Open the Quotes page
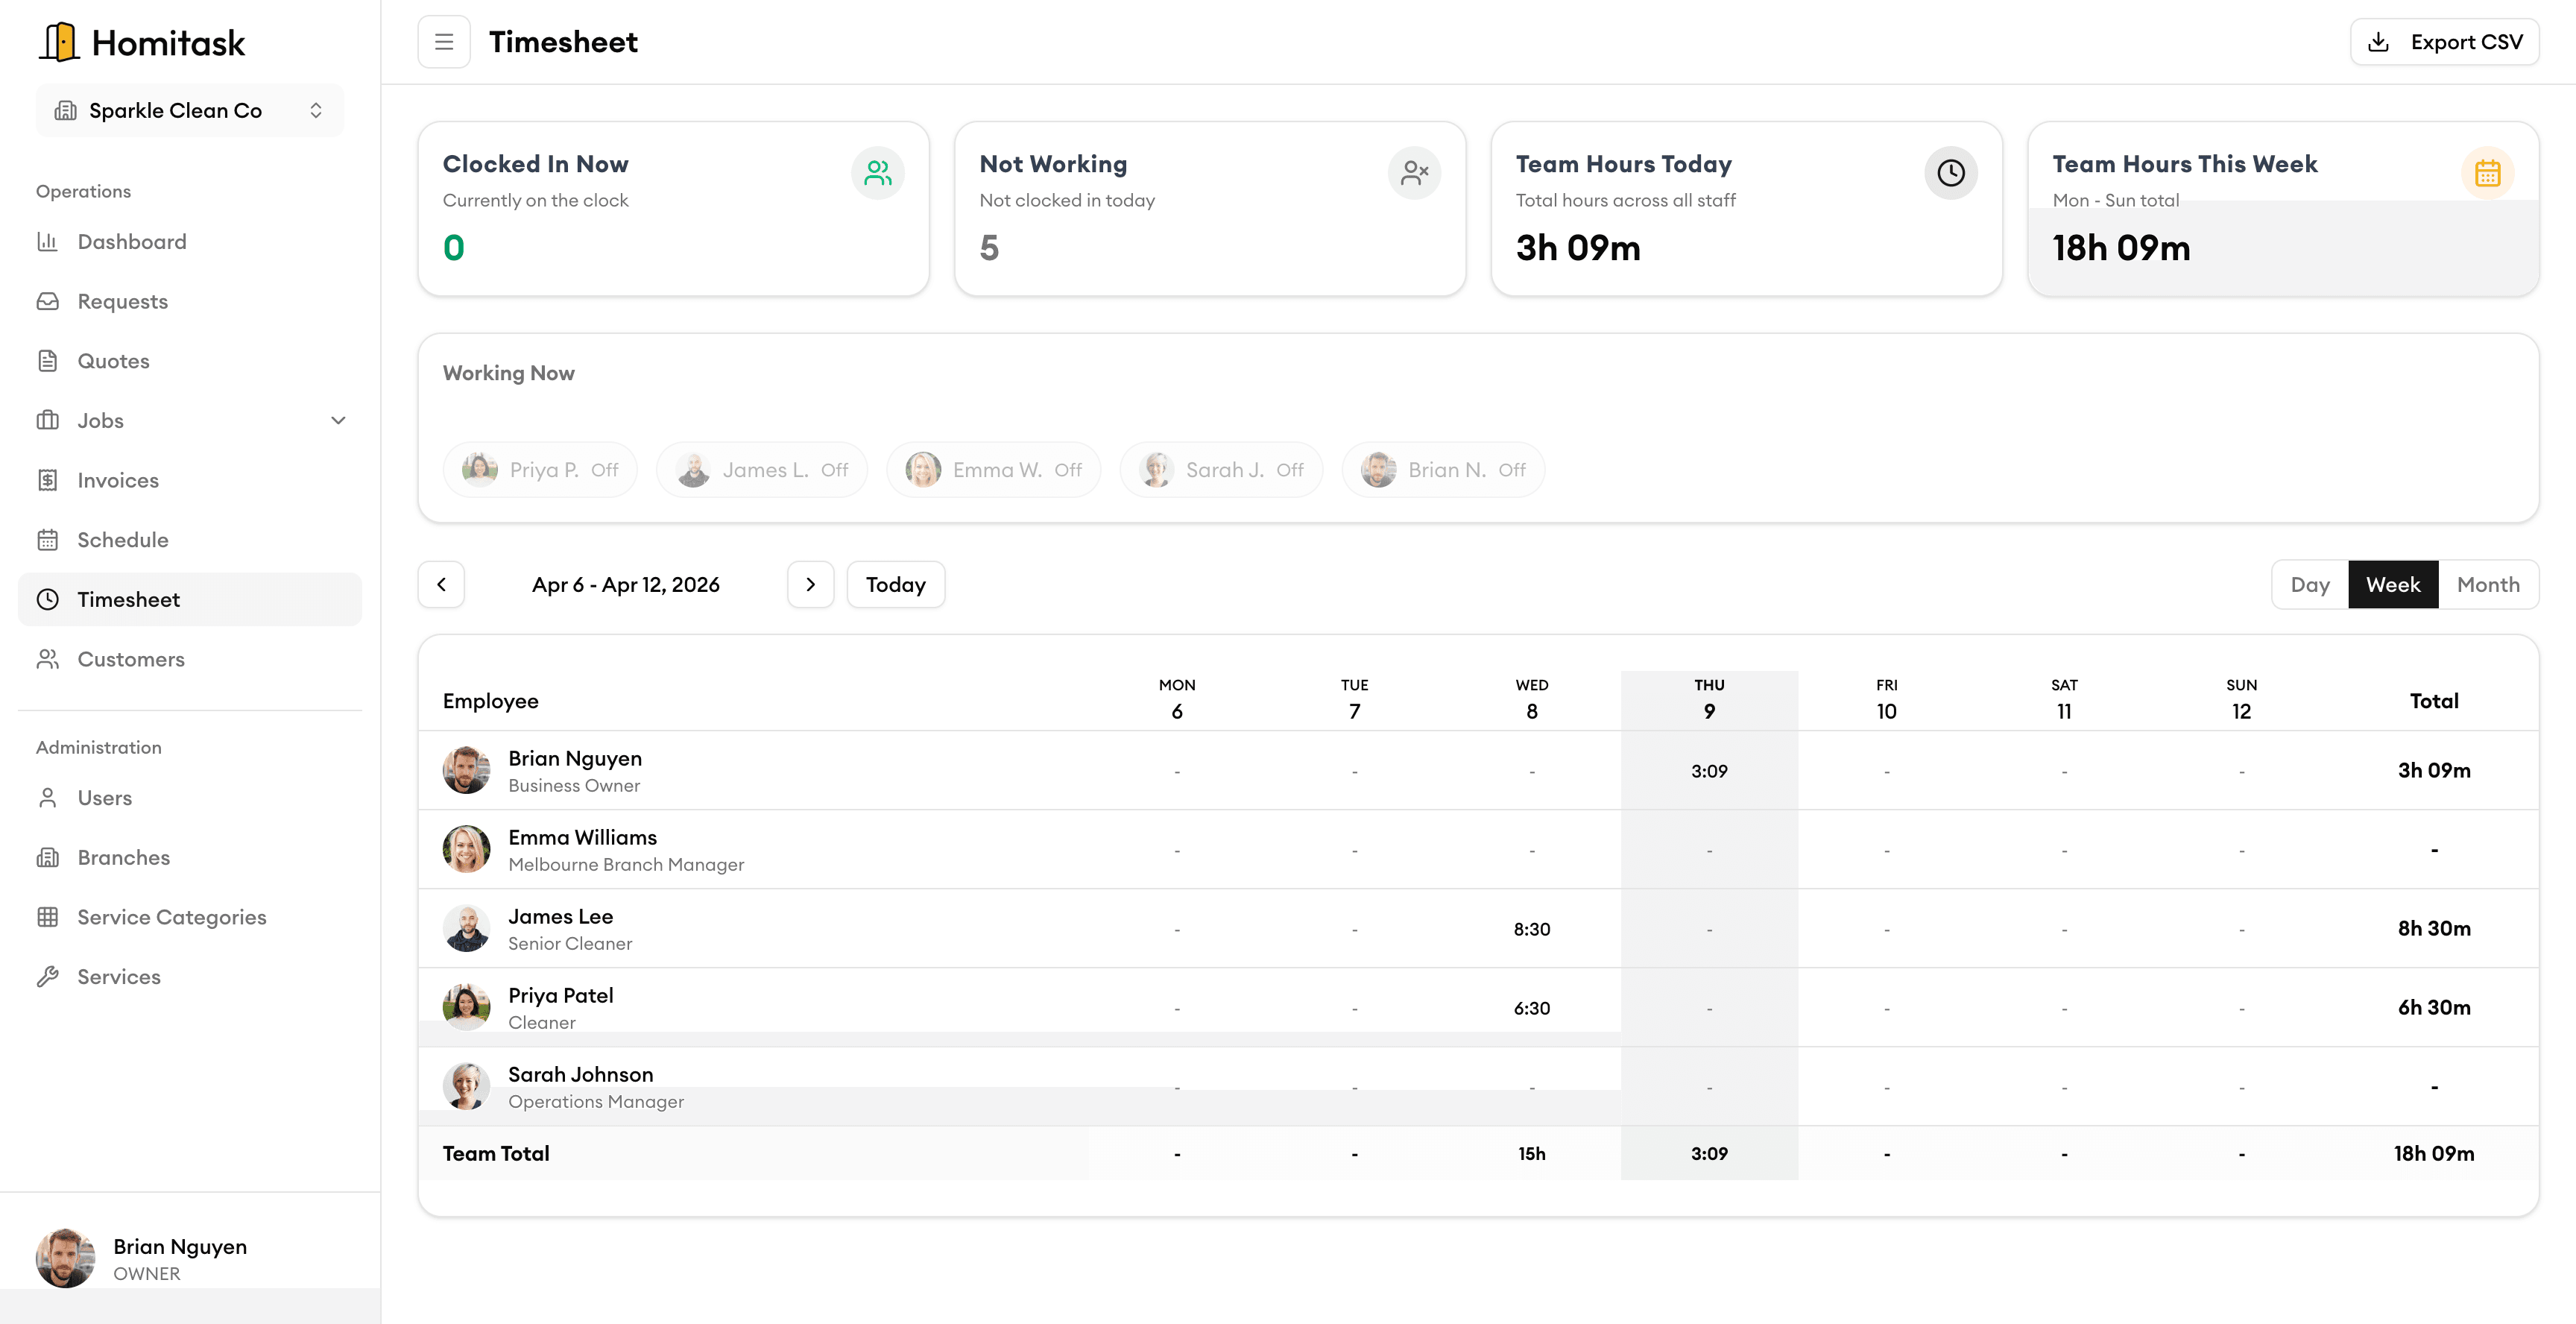Viewport: 2576px width, 1324px height. pos(113,361)
